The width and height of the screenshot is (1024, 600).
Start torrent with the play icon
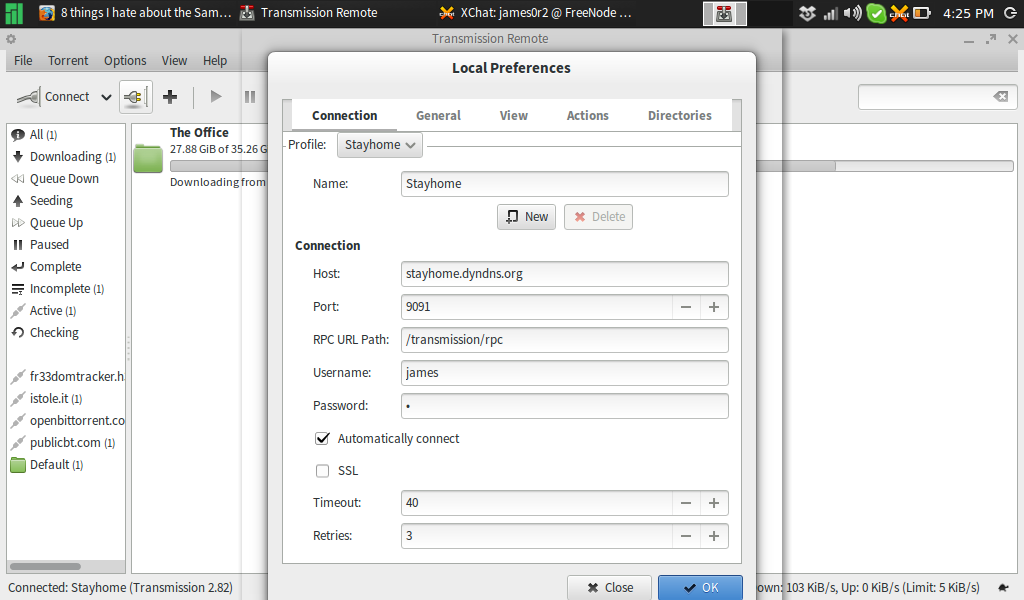pyautogui.click(x=216, y=97)
